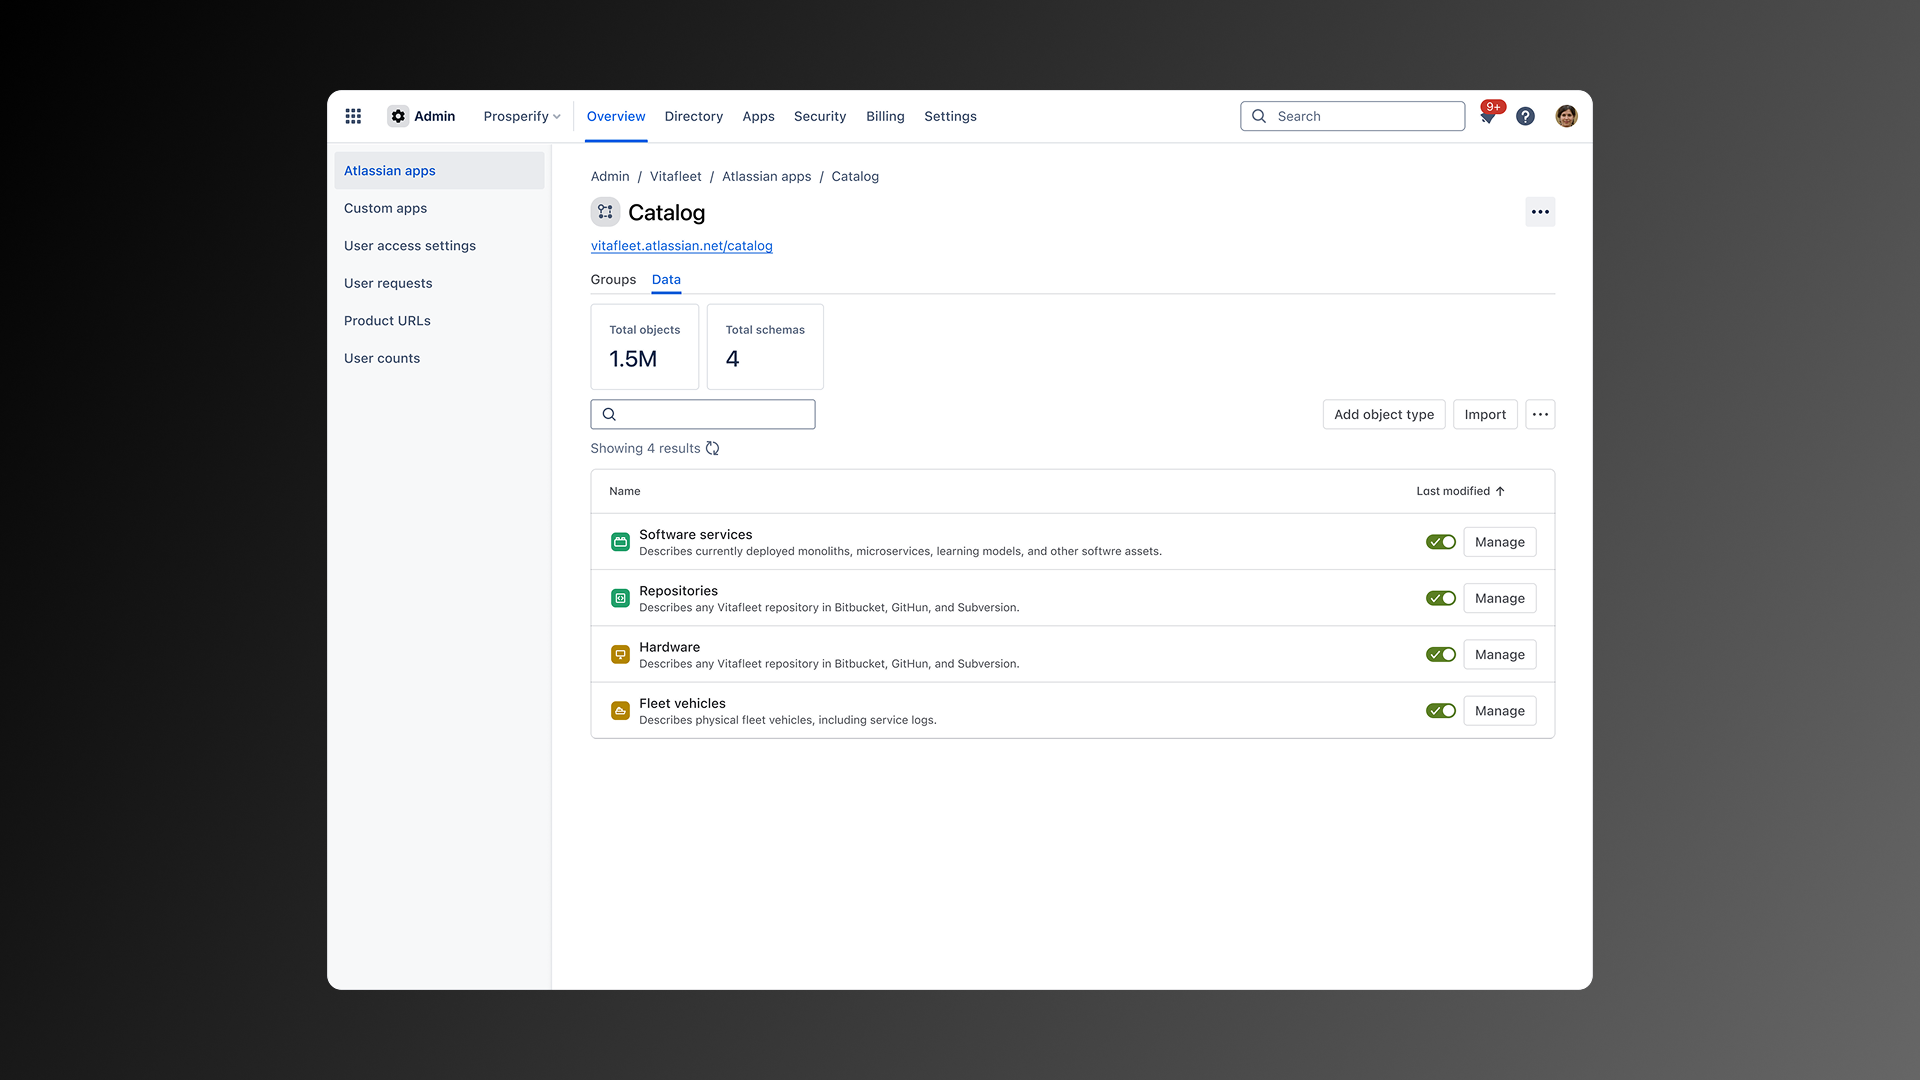Click the Software services object icon

tap(620, 542)
